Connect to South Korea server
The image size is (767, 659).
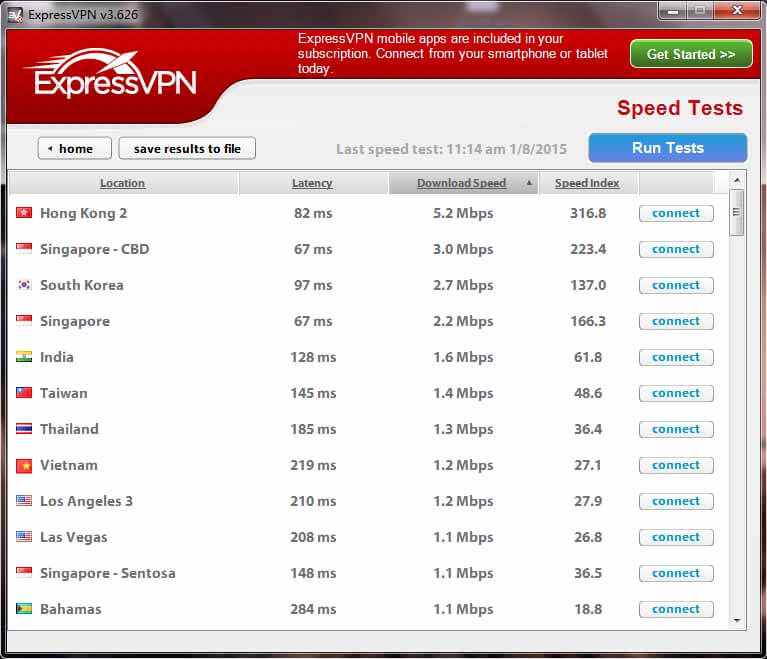(676, 285)
